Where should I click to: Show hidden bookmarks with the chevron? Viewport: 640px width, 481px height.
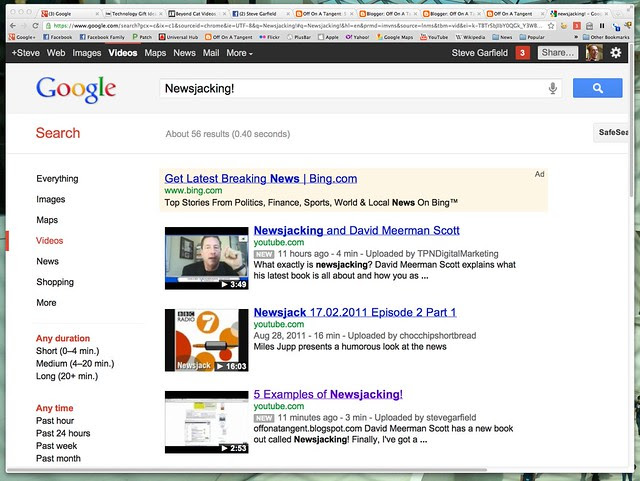pos(576,37)
